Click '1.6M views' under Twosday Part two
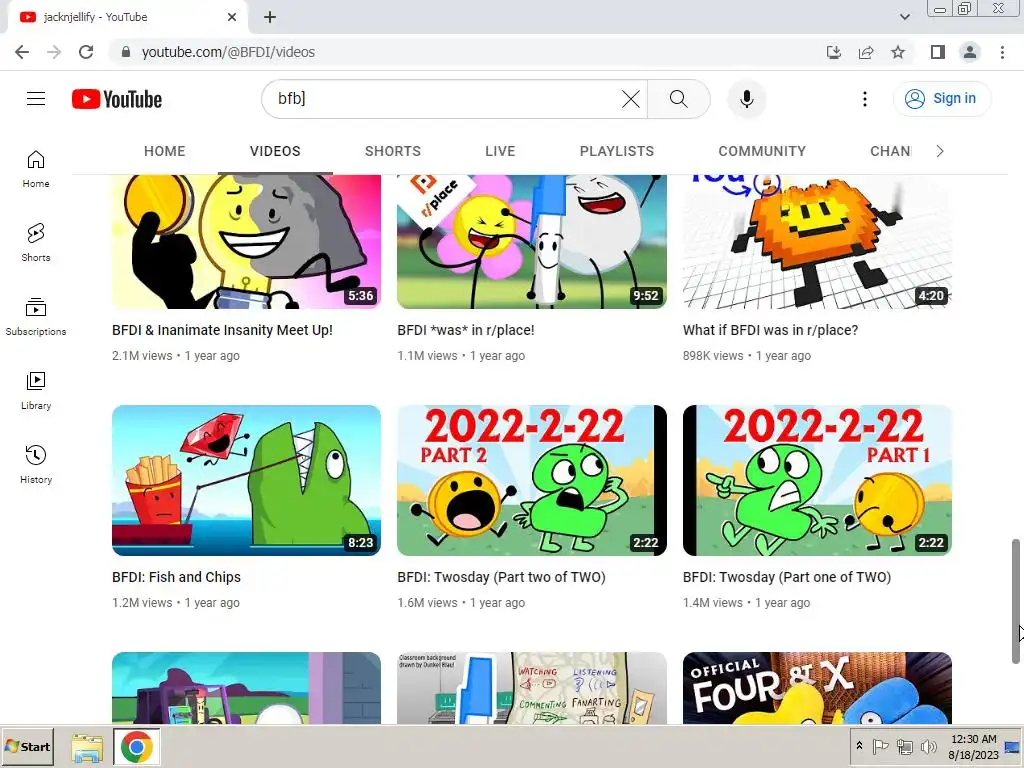The image size is (1024, 768). (x=427, y=603)
